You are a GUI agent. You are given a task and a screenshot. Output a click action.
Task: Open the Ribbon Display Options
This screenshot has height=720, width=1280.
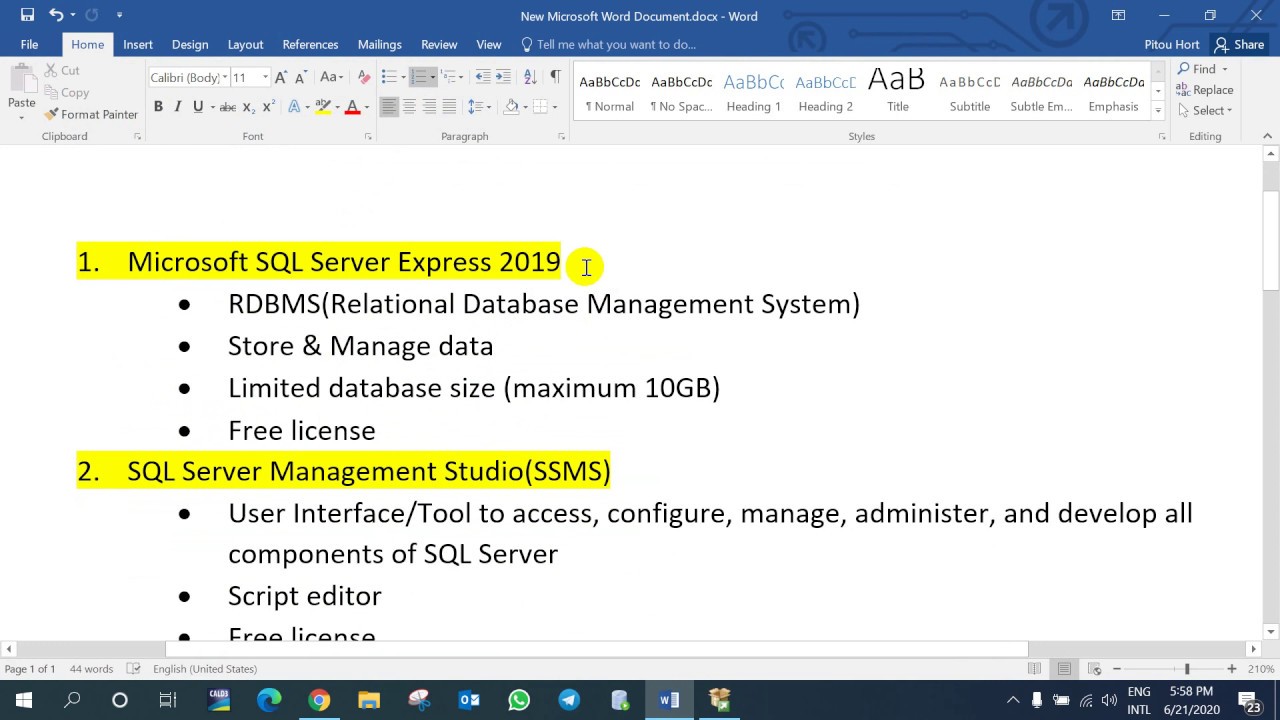coord(1118,15)
